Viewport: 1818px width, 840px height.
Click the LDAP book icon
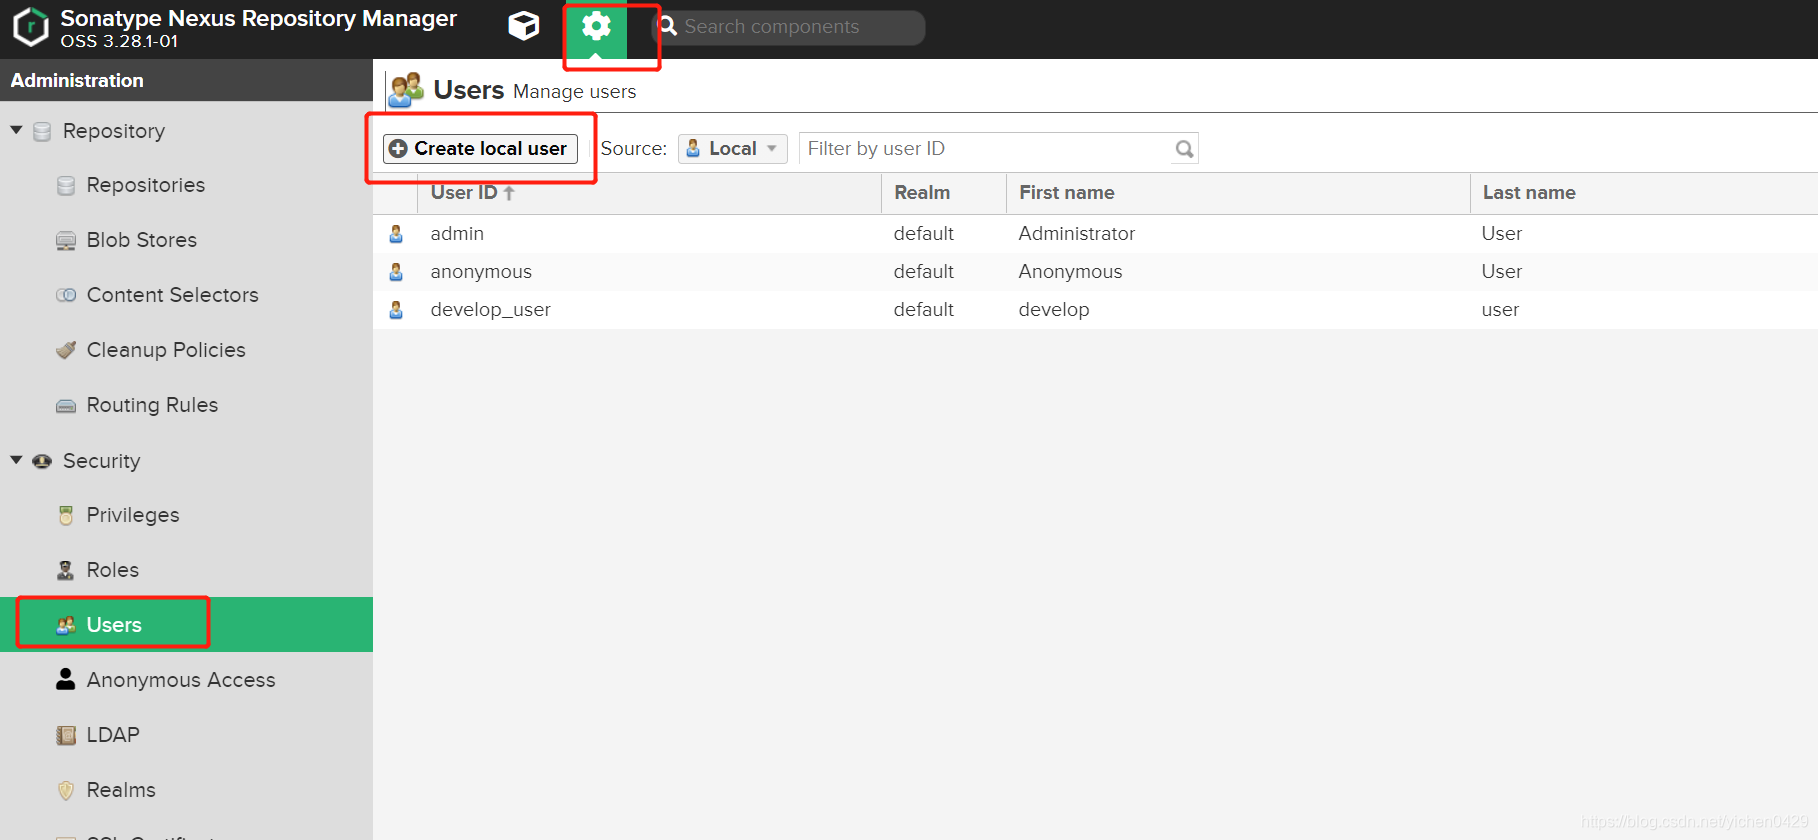click(66, 735)
